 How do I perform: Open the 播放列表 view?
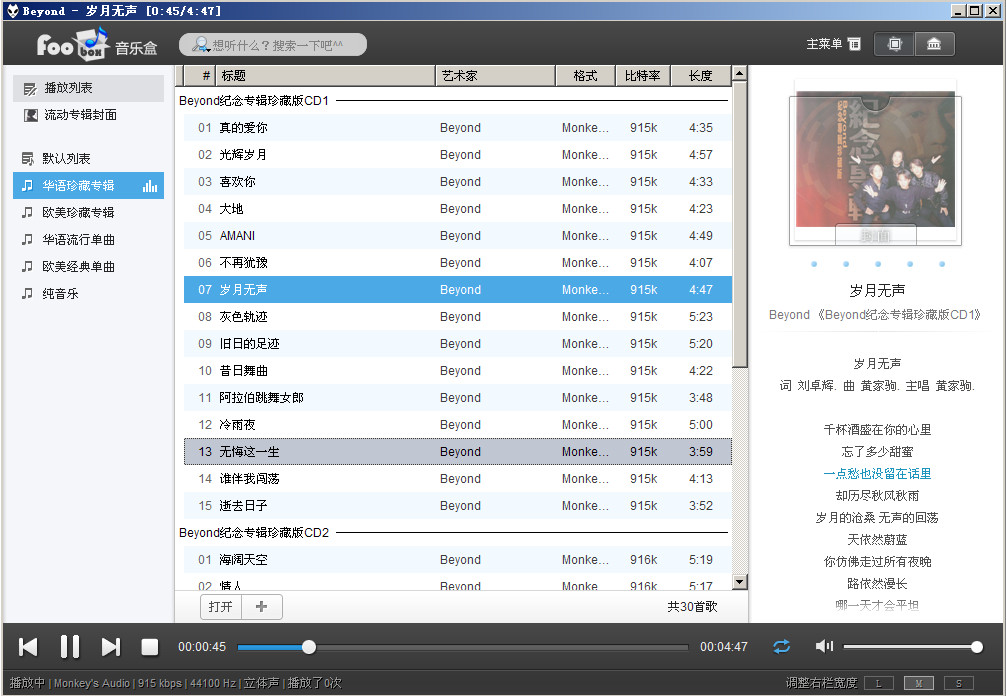(x=89, y=88)
